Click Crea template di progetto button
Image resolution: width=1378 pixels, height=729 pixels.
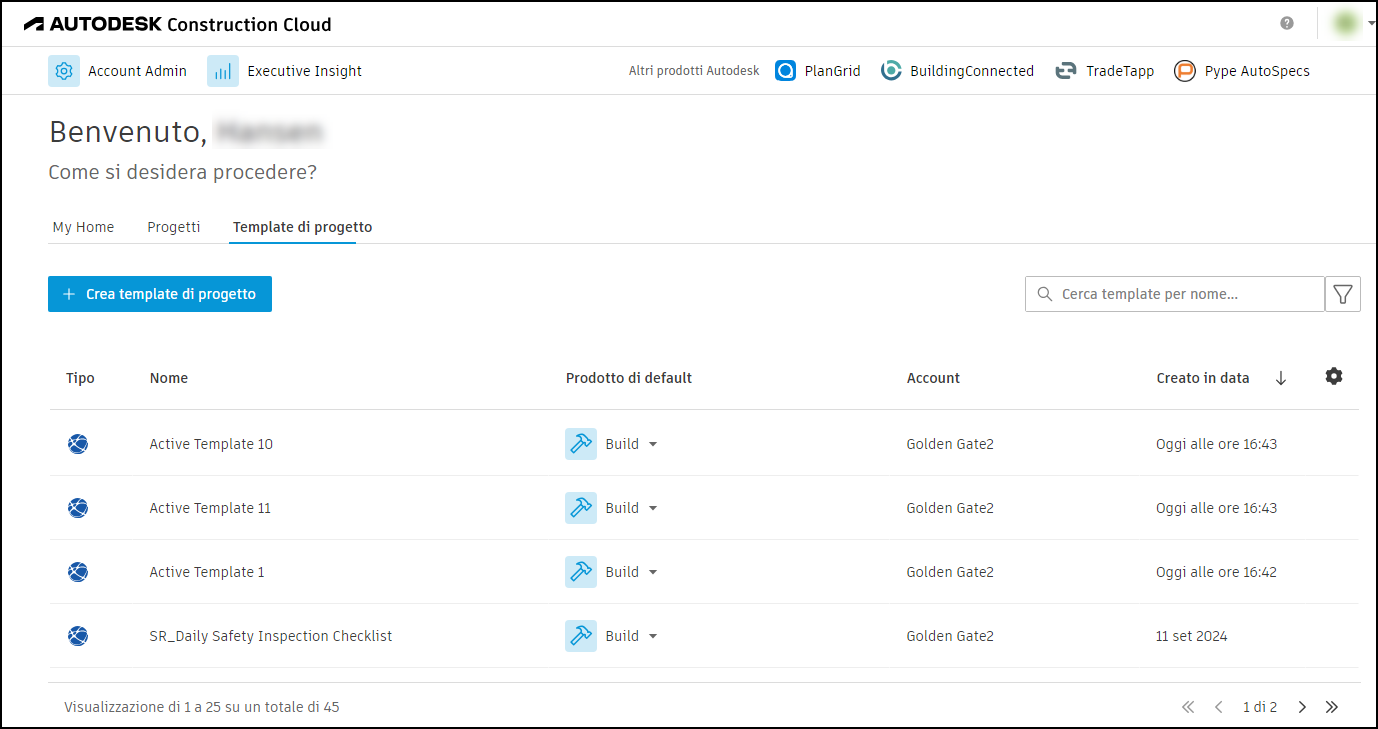click(160, 294)
